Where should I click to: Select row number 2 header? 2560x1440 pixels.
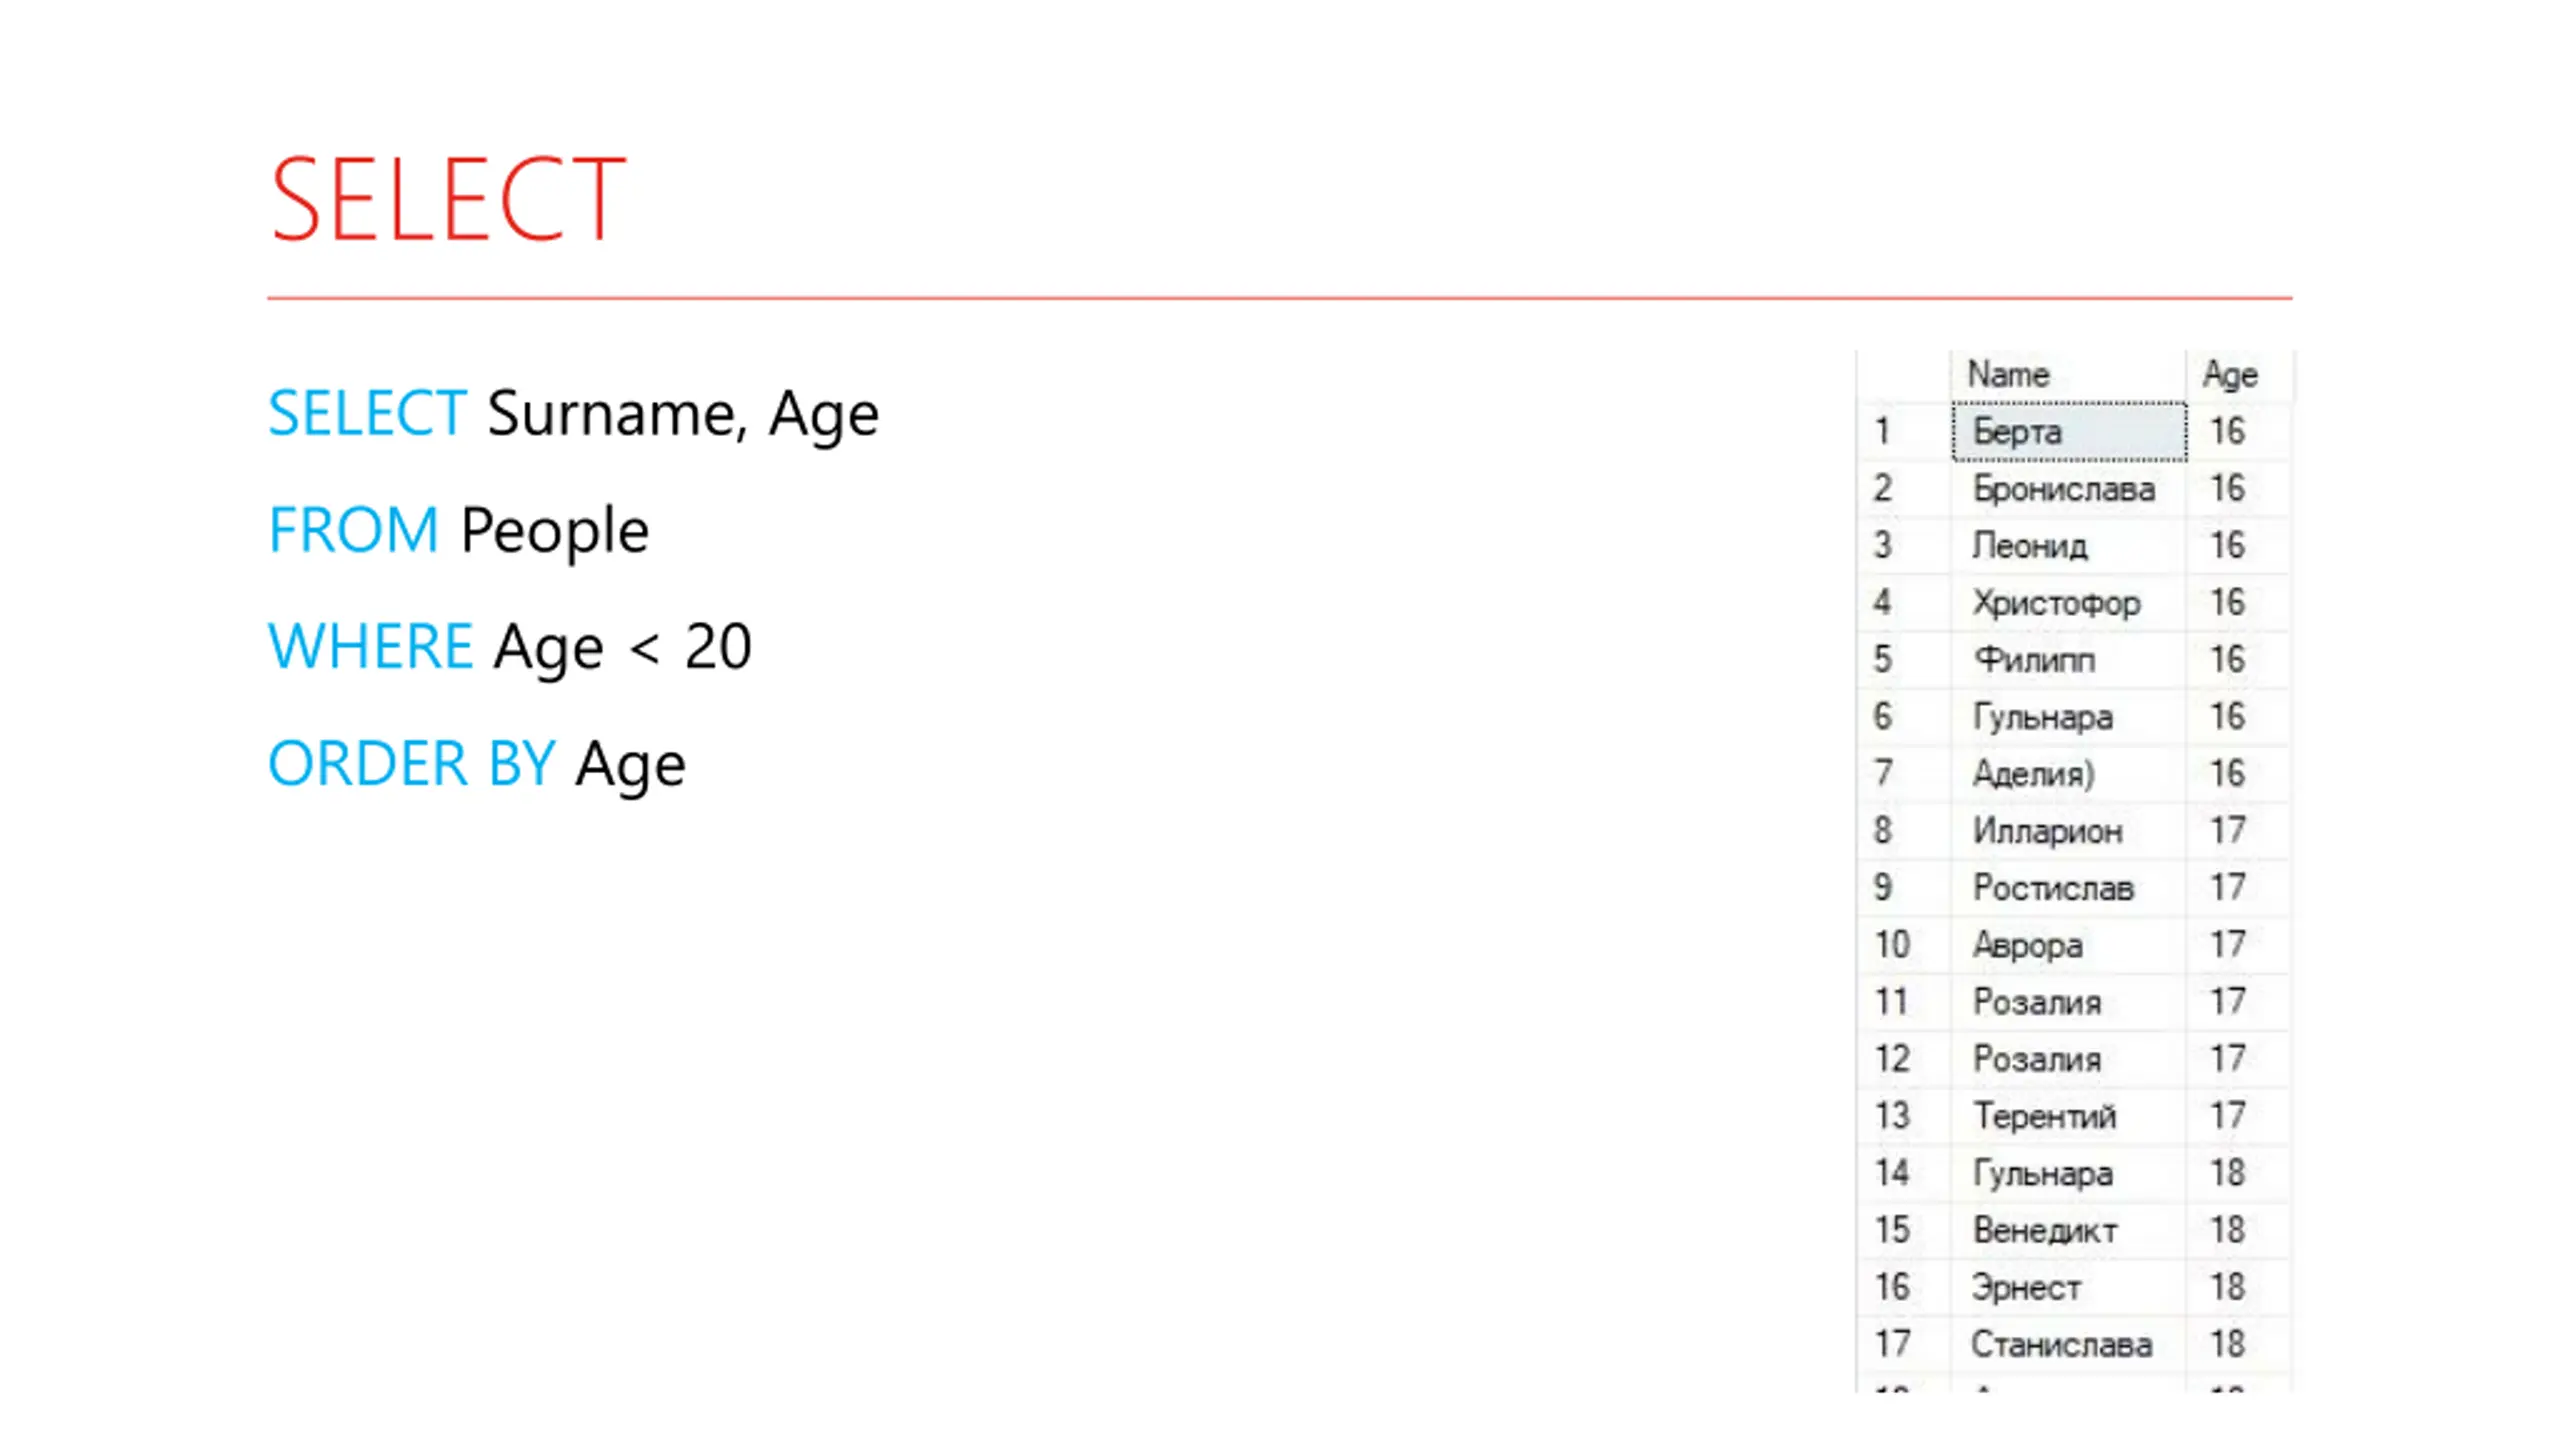(x=1904, y=489)
